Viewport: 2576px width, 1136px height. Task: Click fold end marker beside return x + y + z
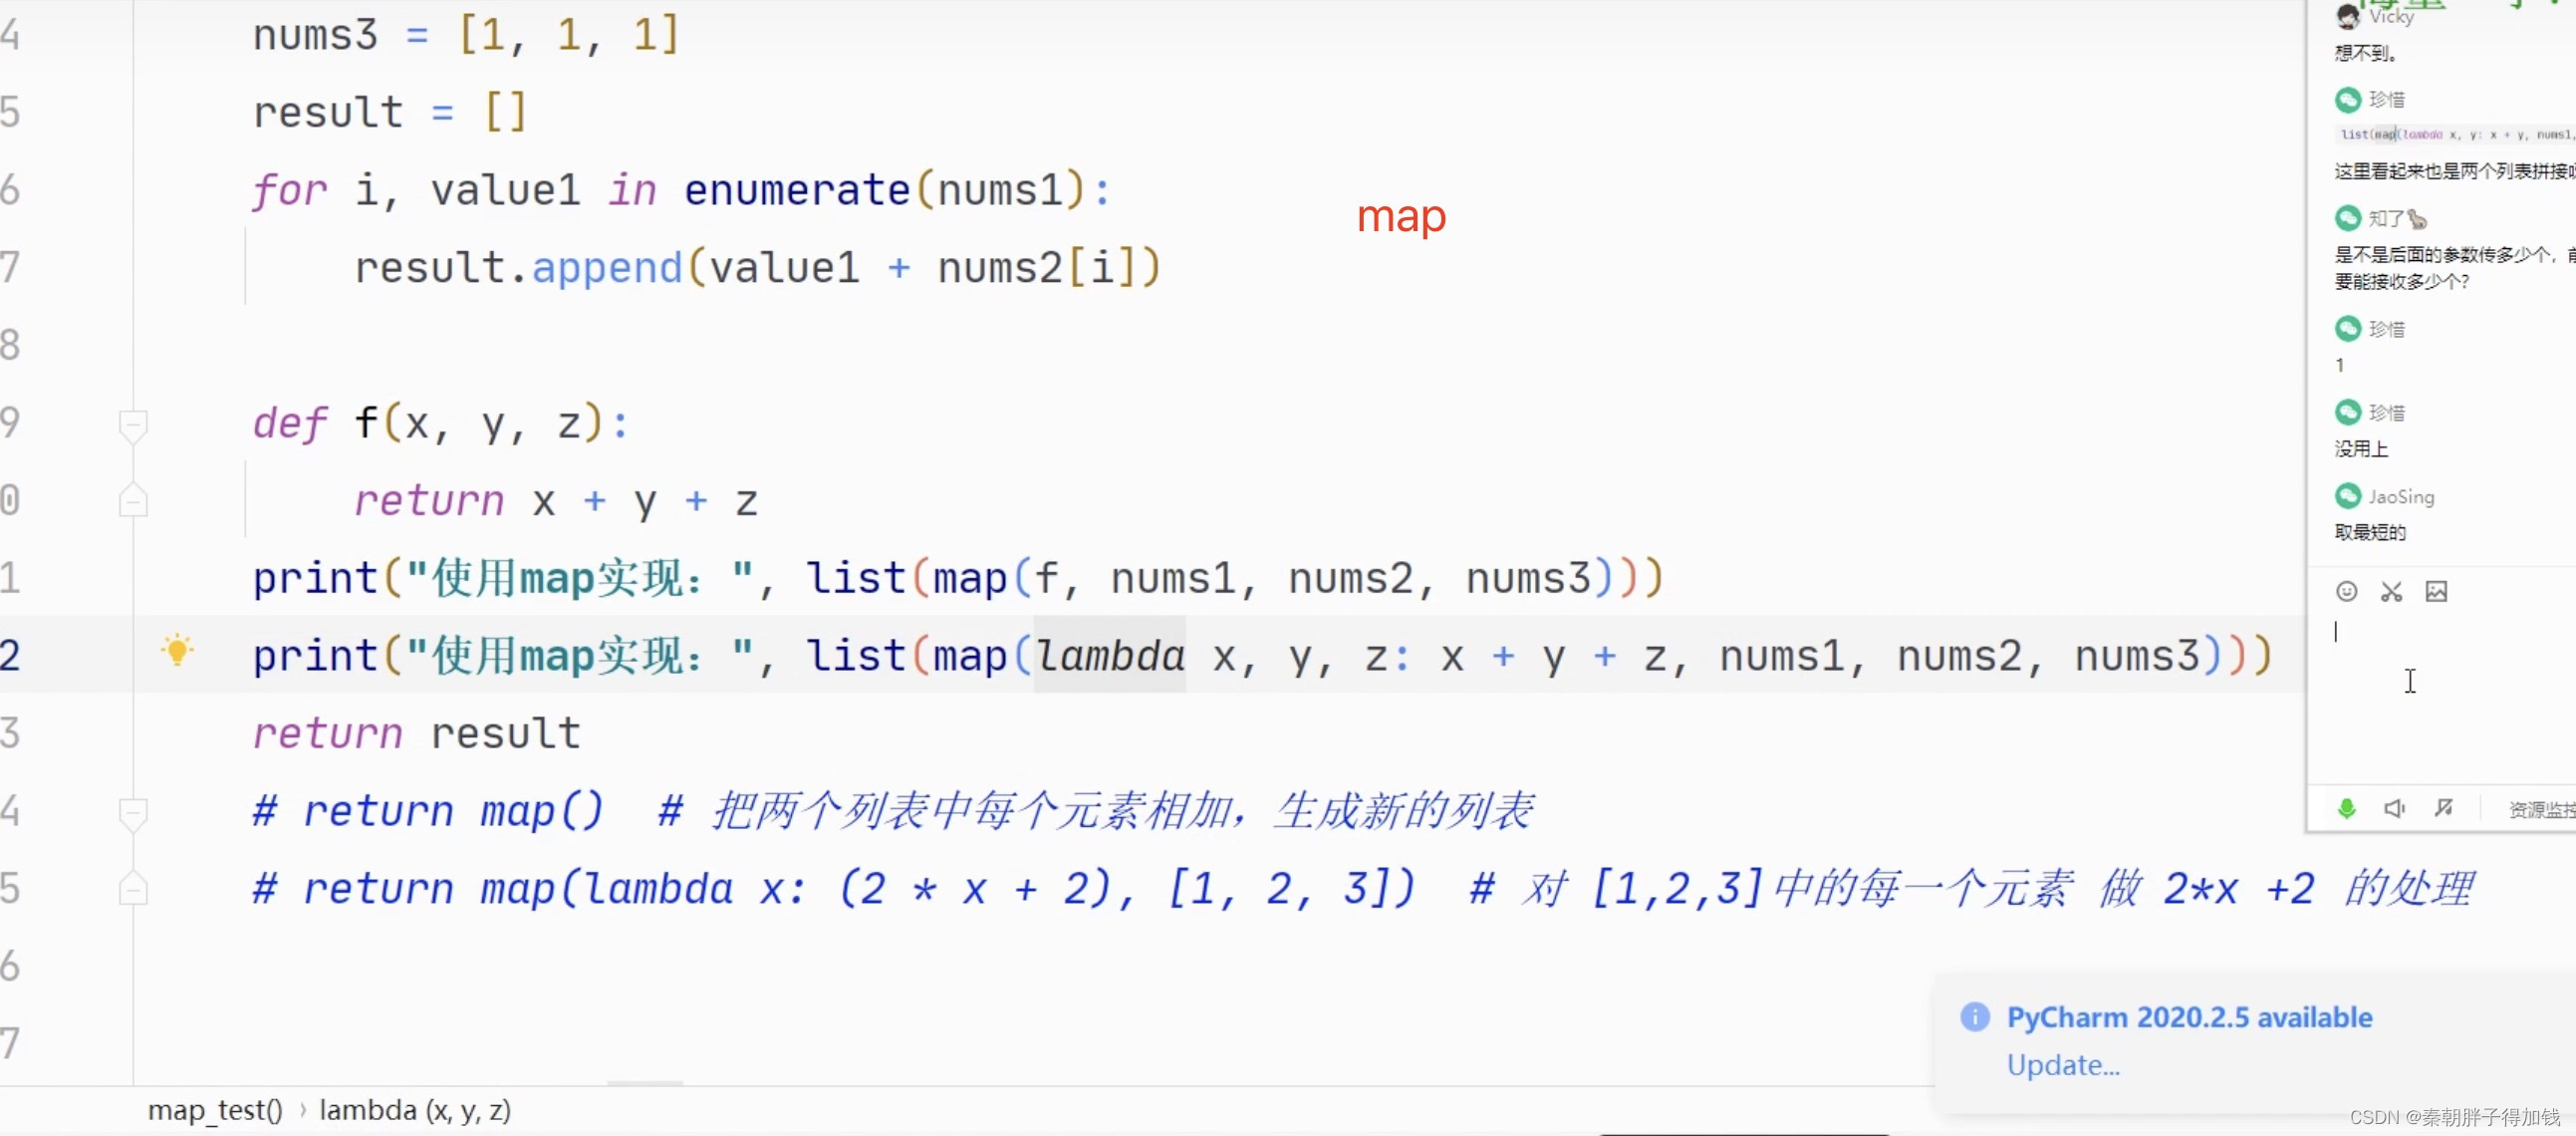click(133, 501)
